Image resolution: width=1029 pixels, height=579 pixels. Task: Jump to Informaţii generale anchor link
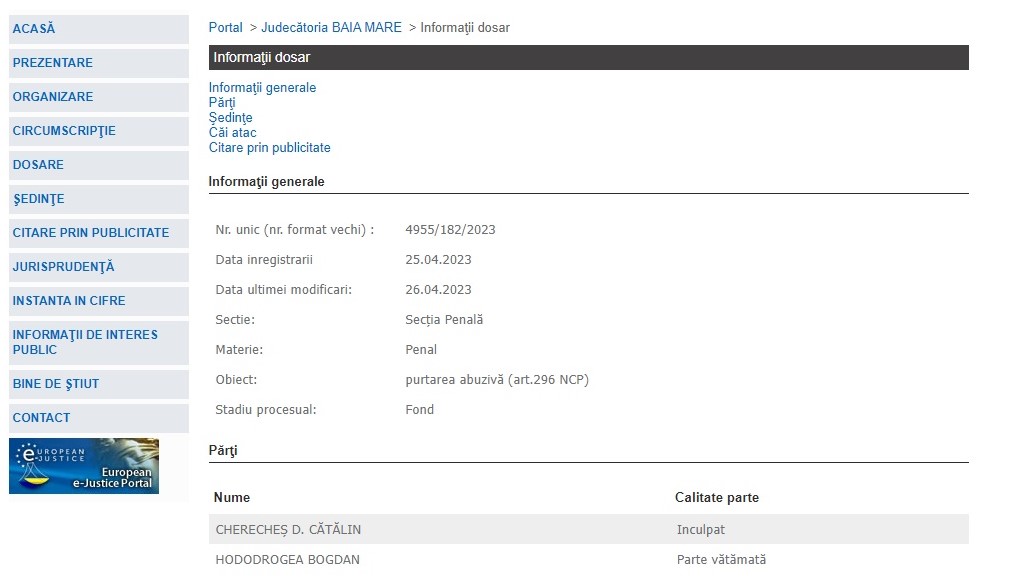(x=262, y=88)
